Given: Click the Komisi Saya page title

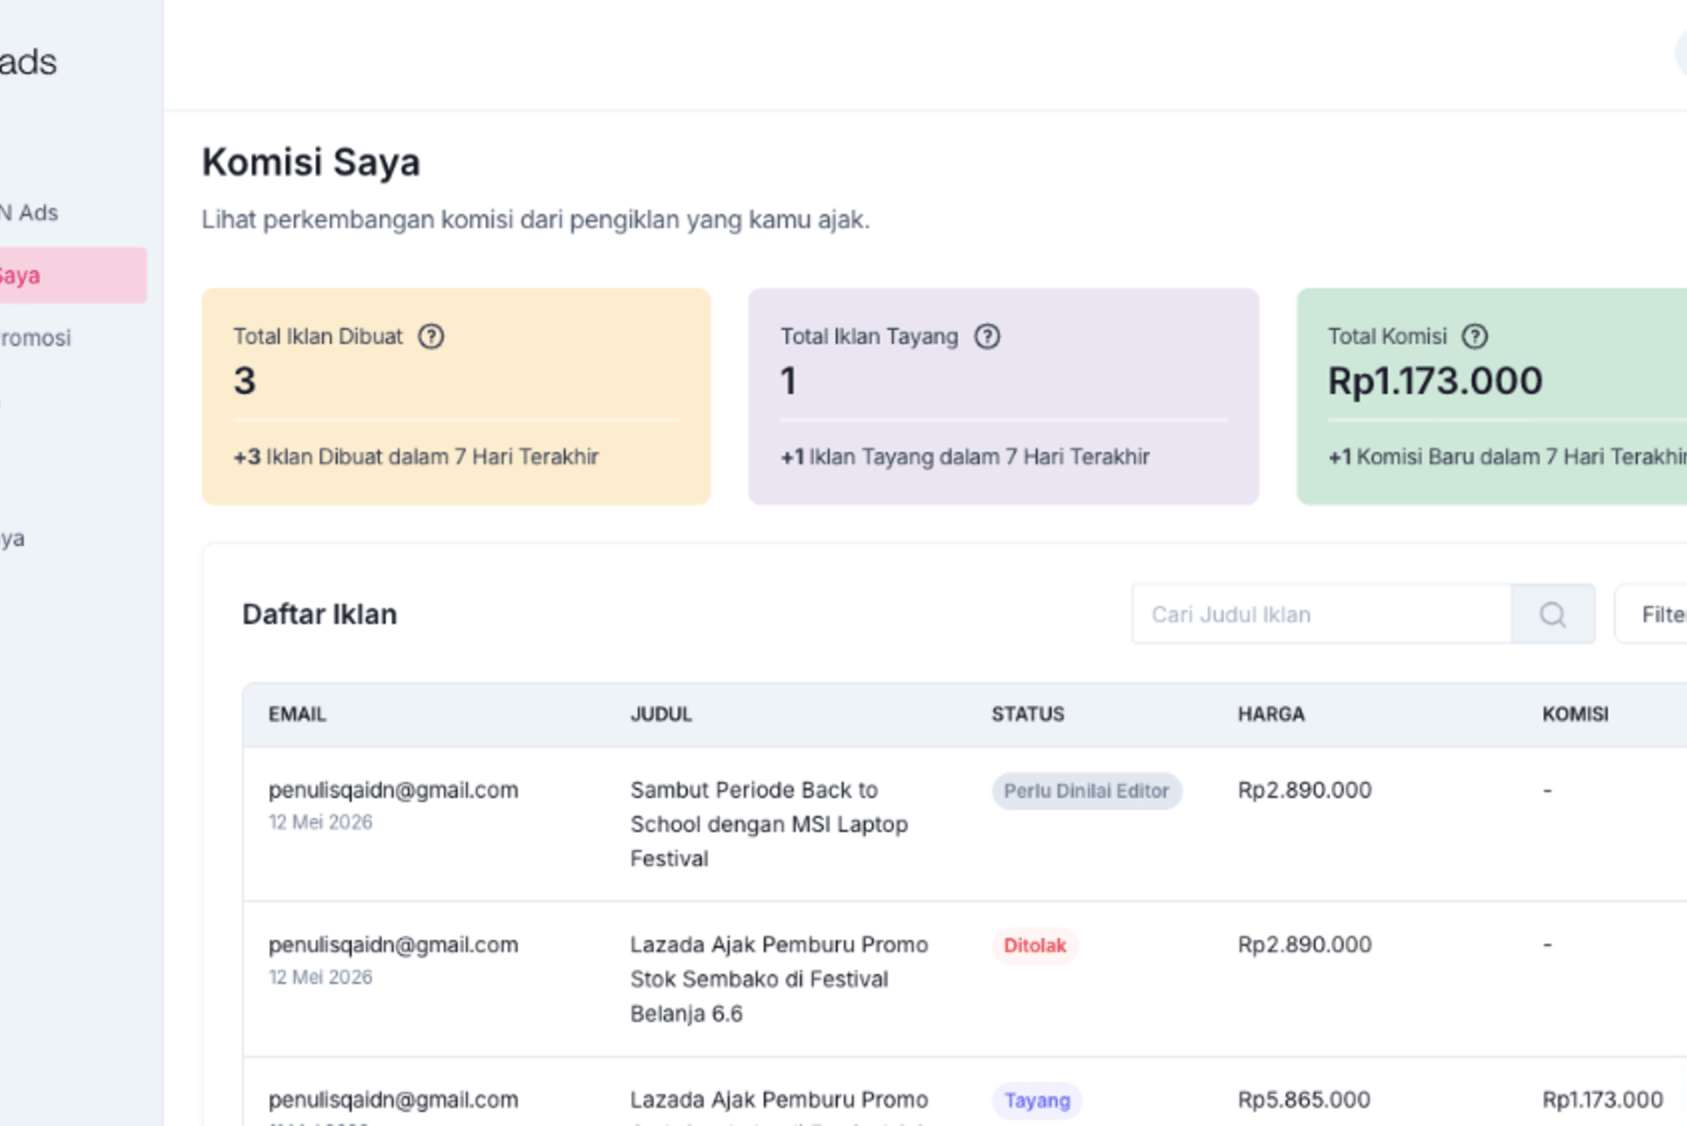Looking at the screenshot, I should pyautogui.click(x=311, y=162).
